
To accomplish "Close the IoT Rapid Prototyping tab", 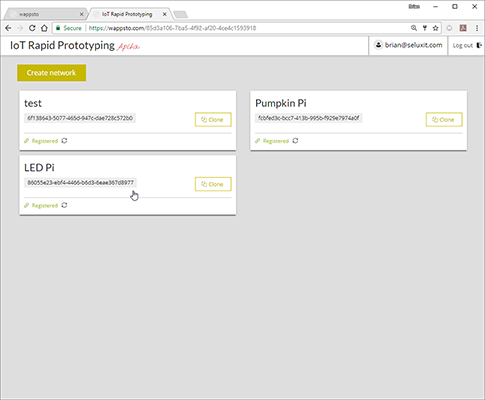I will pos(165,14).
